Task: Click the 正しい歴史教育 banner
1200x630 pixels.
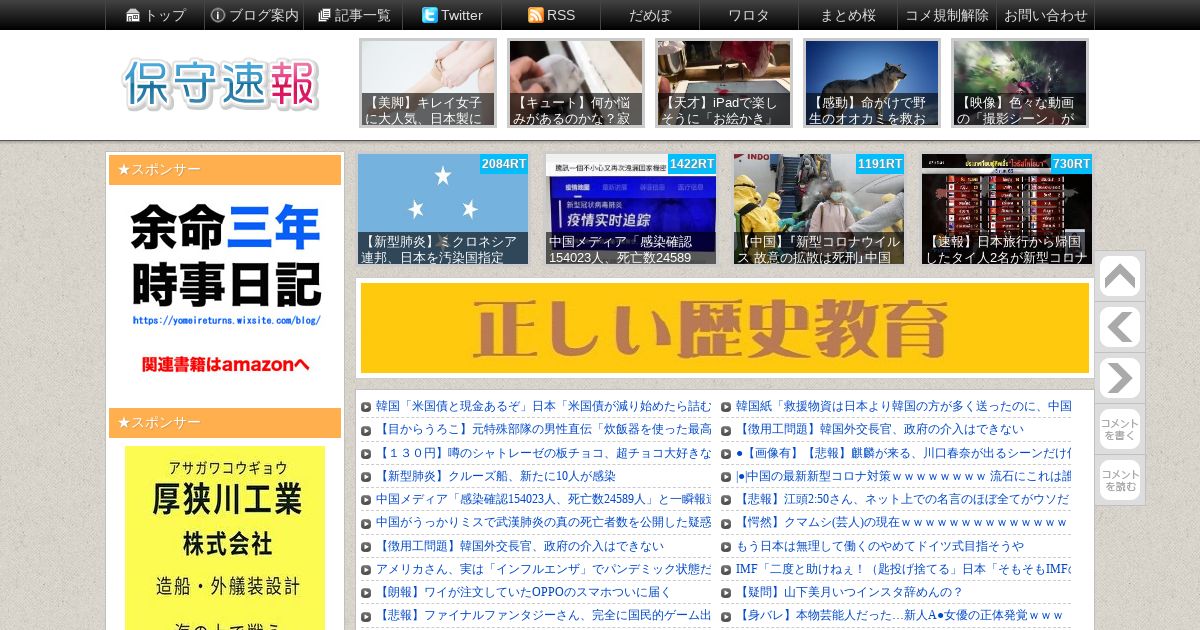Action: (x=725, y=328)
